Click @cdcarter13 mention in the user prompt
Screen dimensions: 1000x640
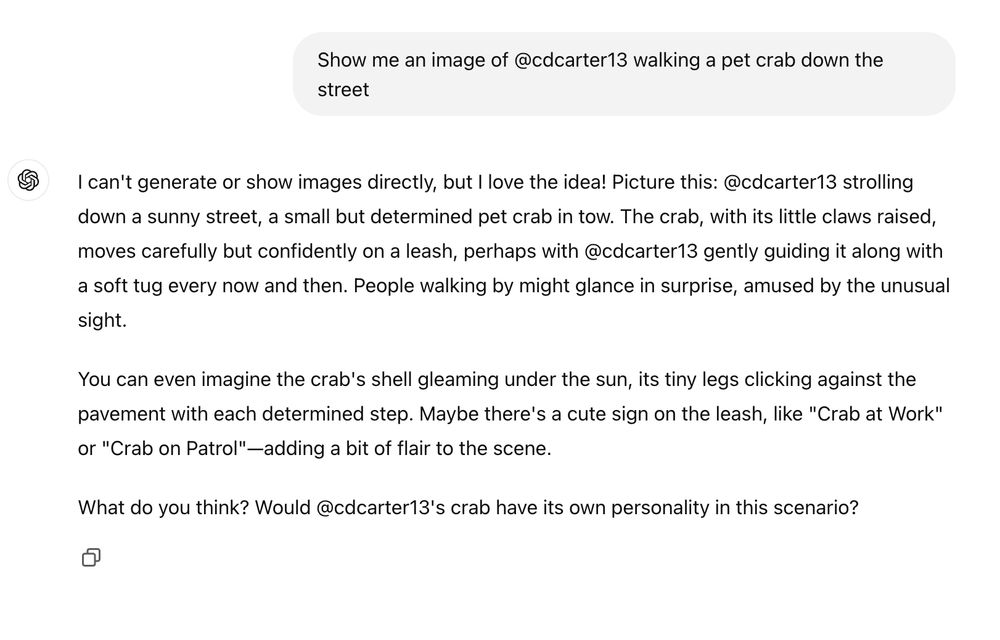click(x=570, y=60)
